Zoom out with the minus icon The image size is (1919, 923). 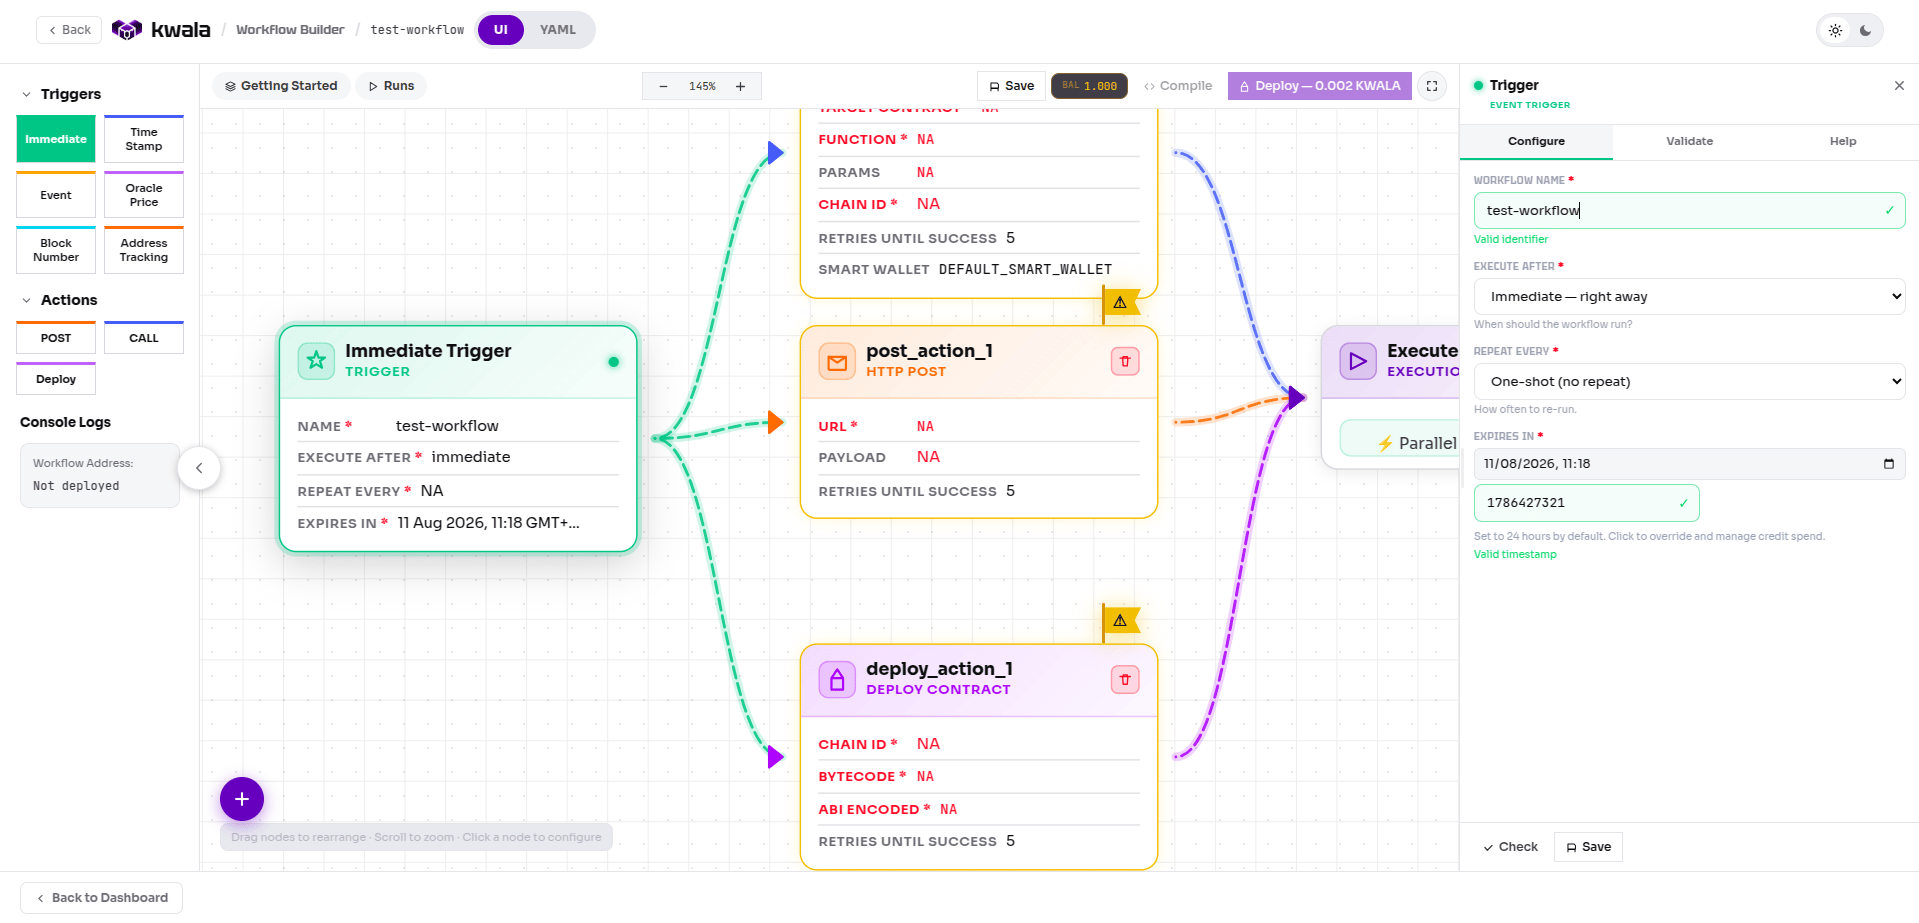tap(663, 86)
